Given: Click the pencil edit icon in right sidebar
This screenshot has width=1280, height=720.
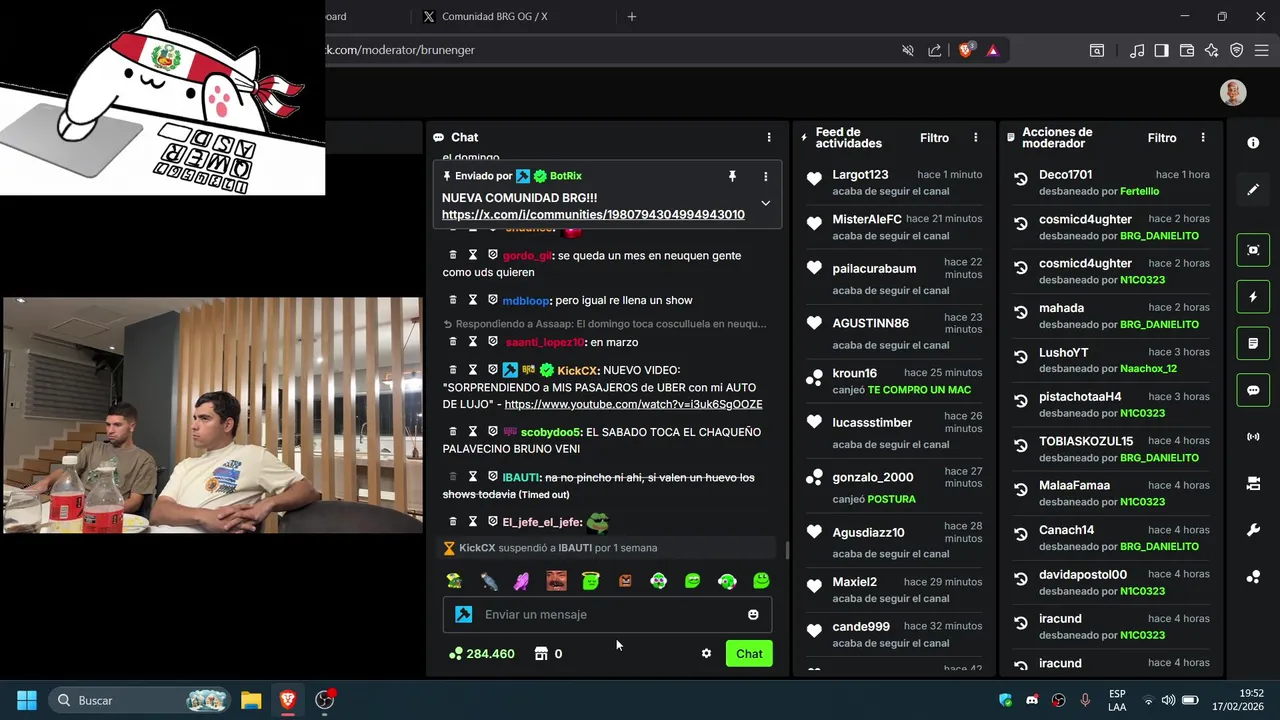Looking at the screenshot, I should [x=1253, y=189].
